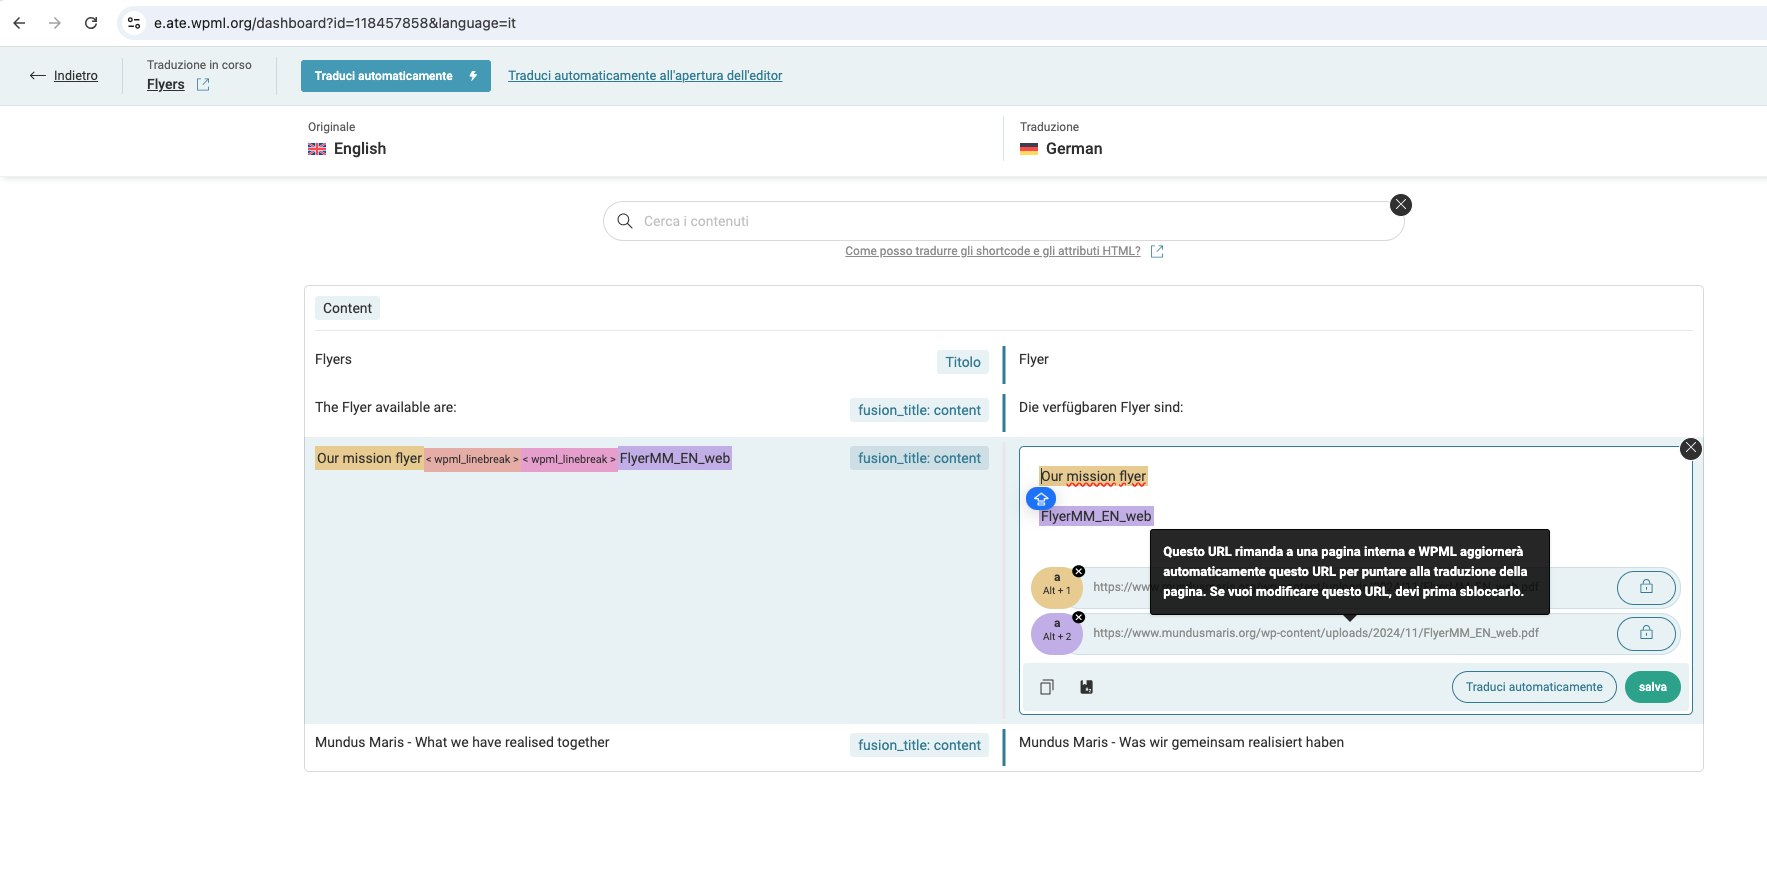1767x872 pixels.
Task: Go back with the browser back arrow
Action: [x=19, y=23]
